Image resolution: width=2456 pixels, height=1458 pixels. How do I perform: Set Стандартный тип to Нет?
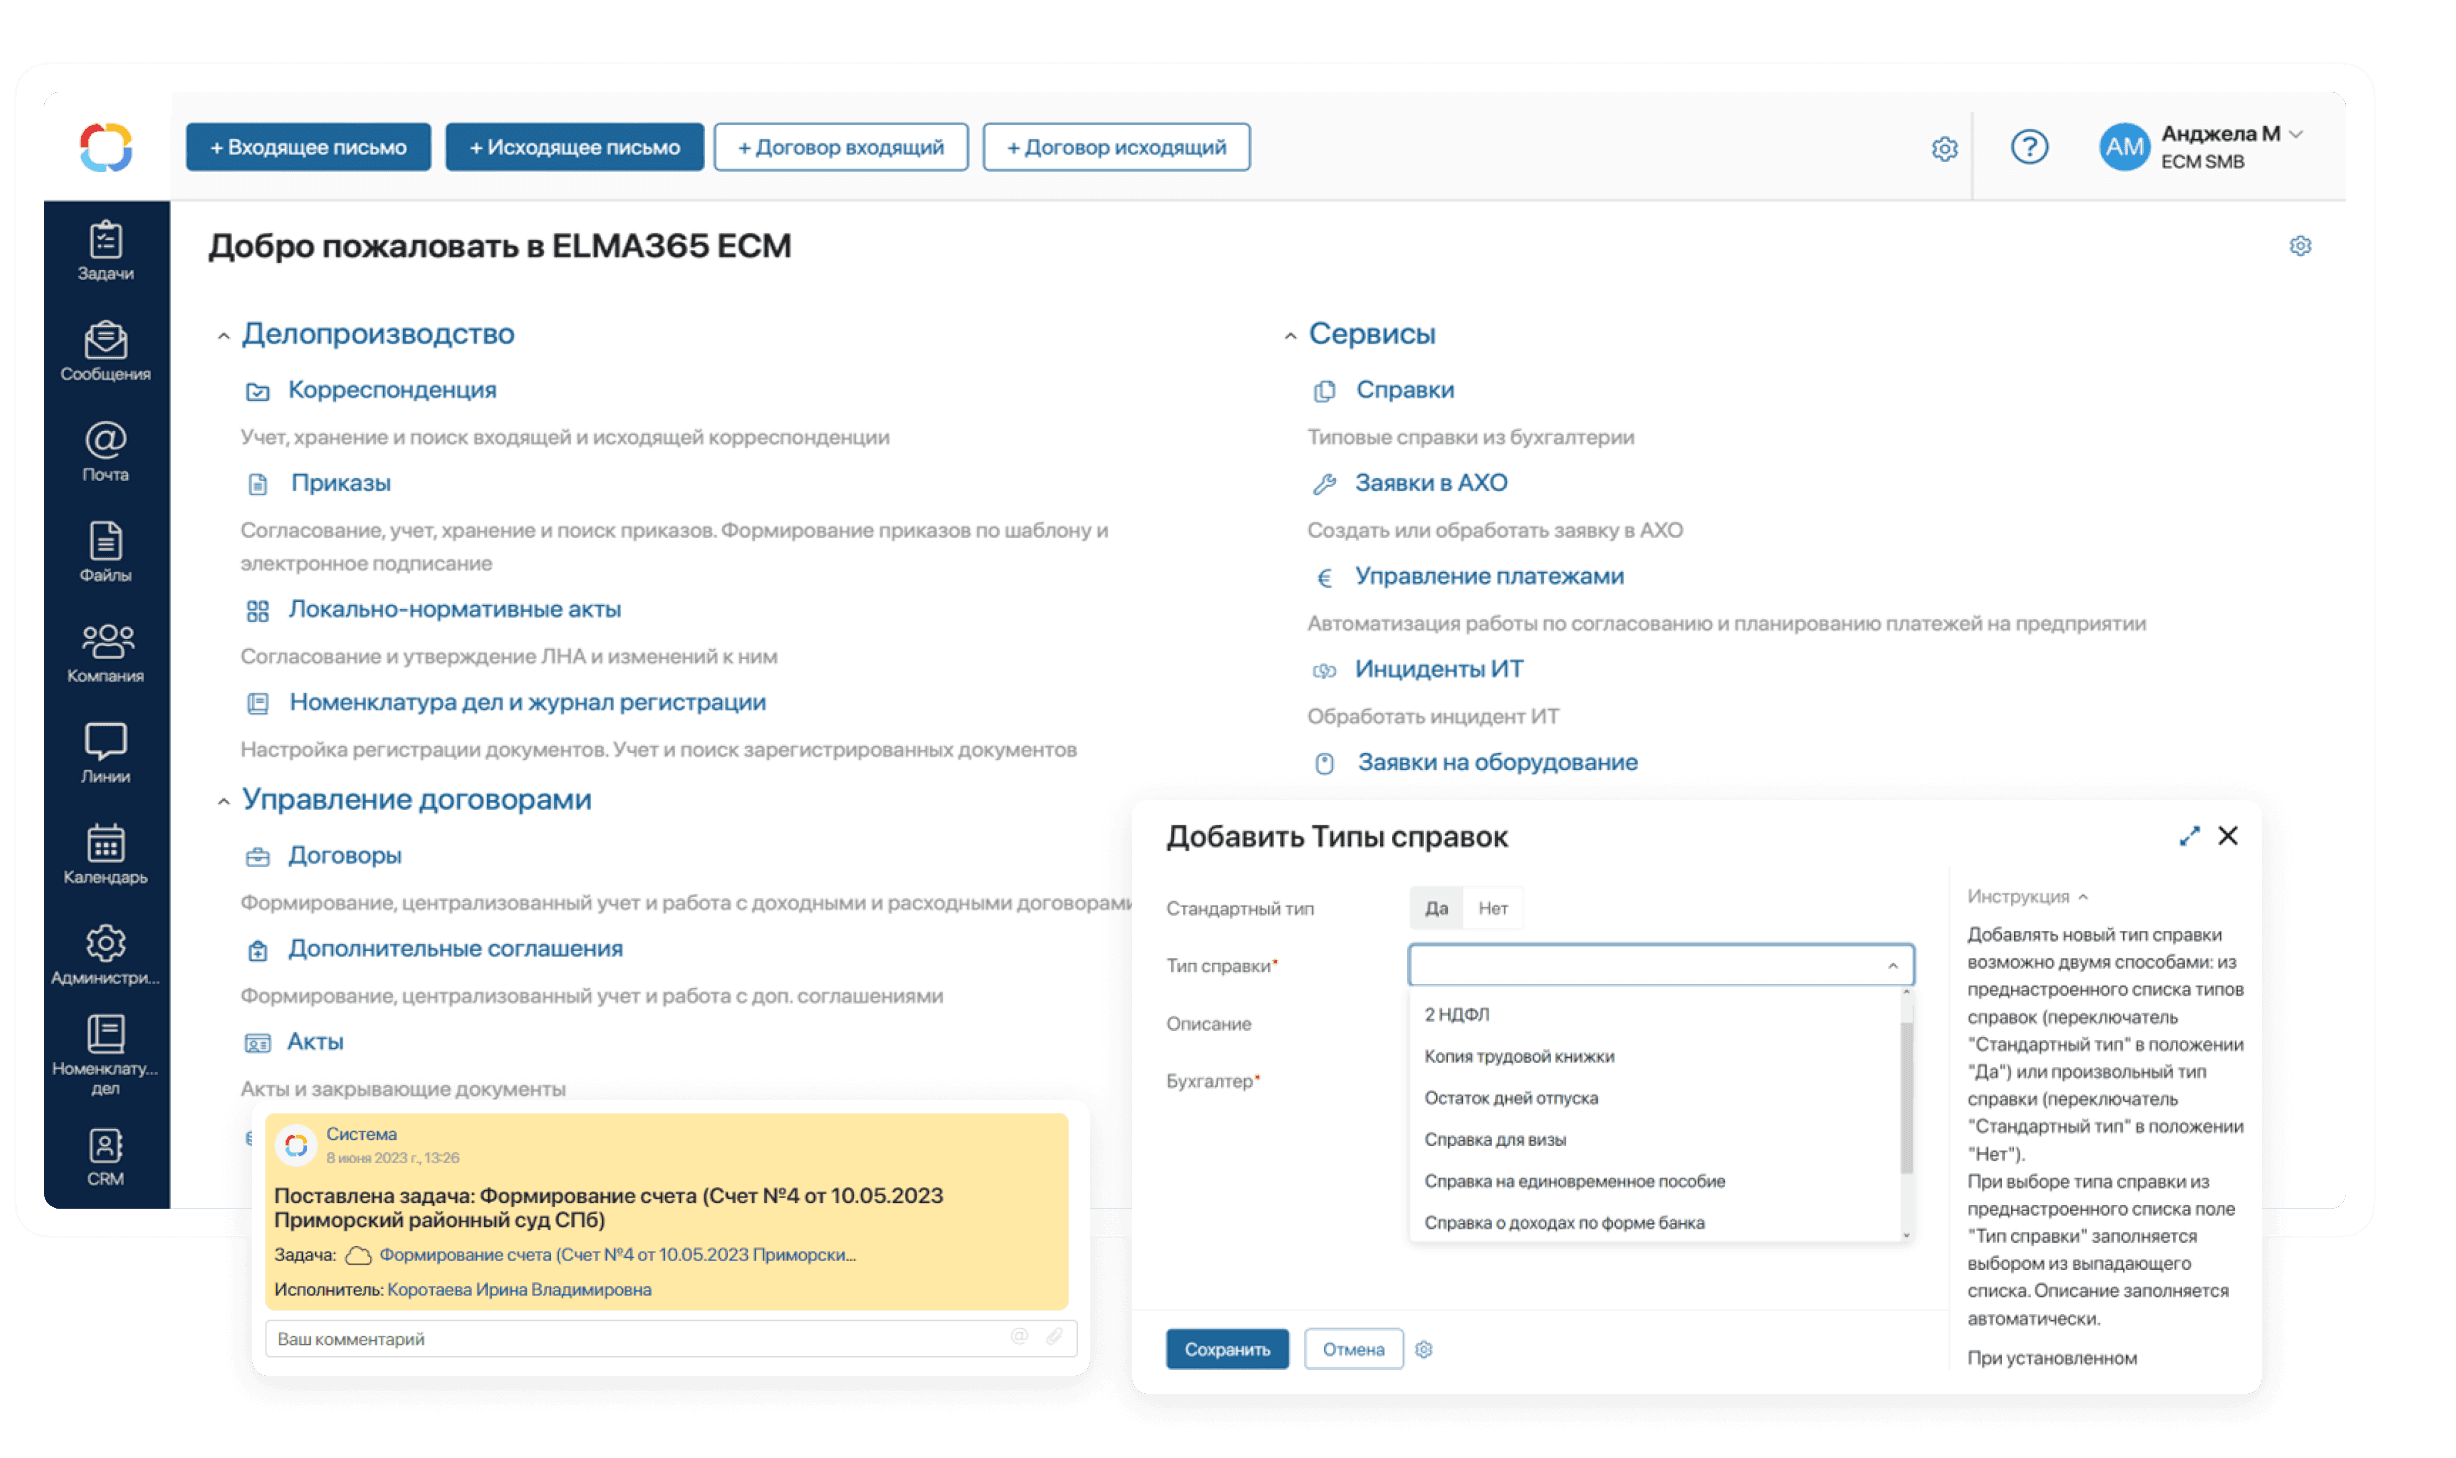tap(1493, 908)
